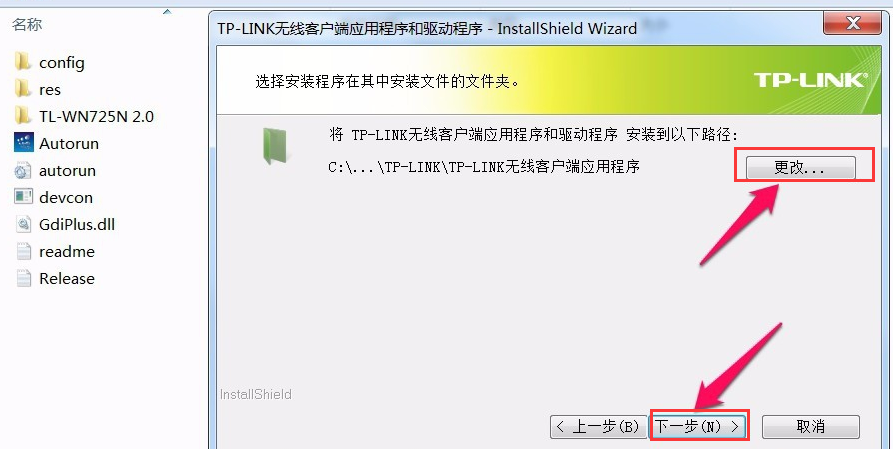Close the InstallShield Wizard window

[x=853, y=23]
